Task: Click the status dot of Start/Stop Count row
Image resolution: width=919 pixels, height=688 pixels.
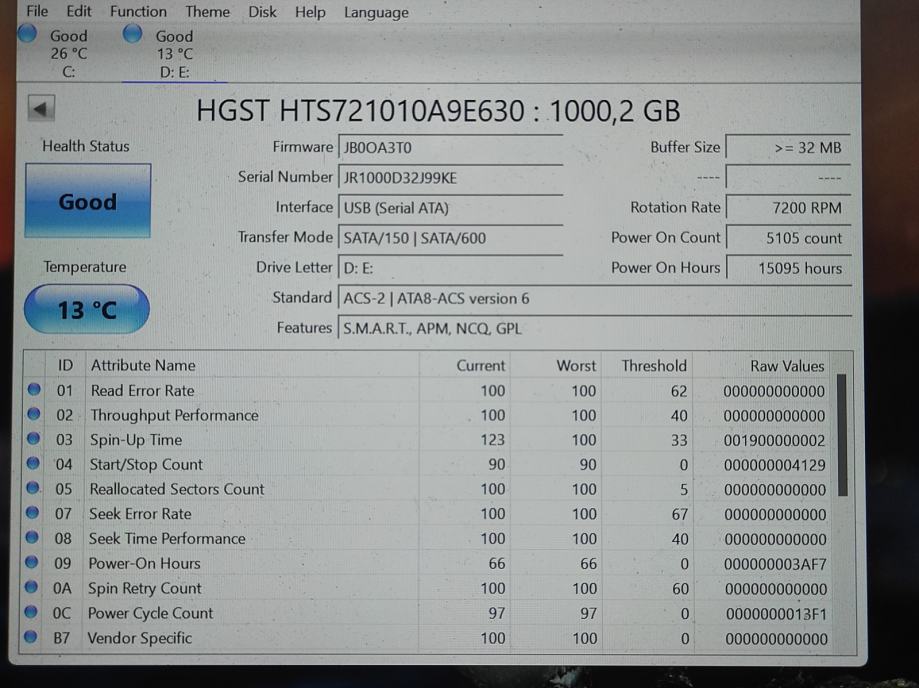Action: (33, 463)
